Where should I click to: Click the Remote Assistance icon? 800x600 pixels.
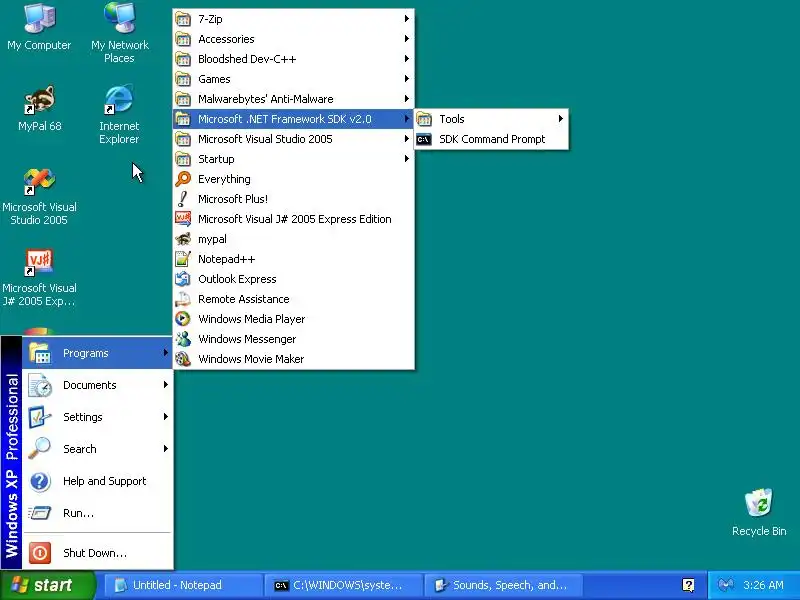(x=183, y=299)
